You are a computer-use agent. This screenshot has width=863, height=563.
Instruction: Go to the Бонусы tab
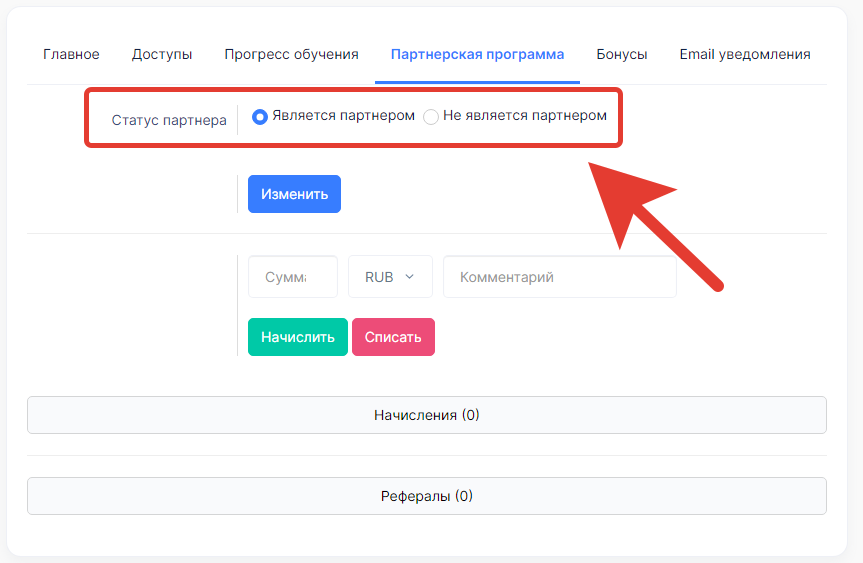(x=621, y=54)
